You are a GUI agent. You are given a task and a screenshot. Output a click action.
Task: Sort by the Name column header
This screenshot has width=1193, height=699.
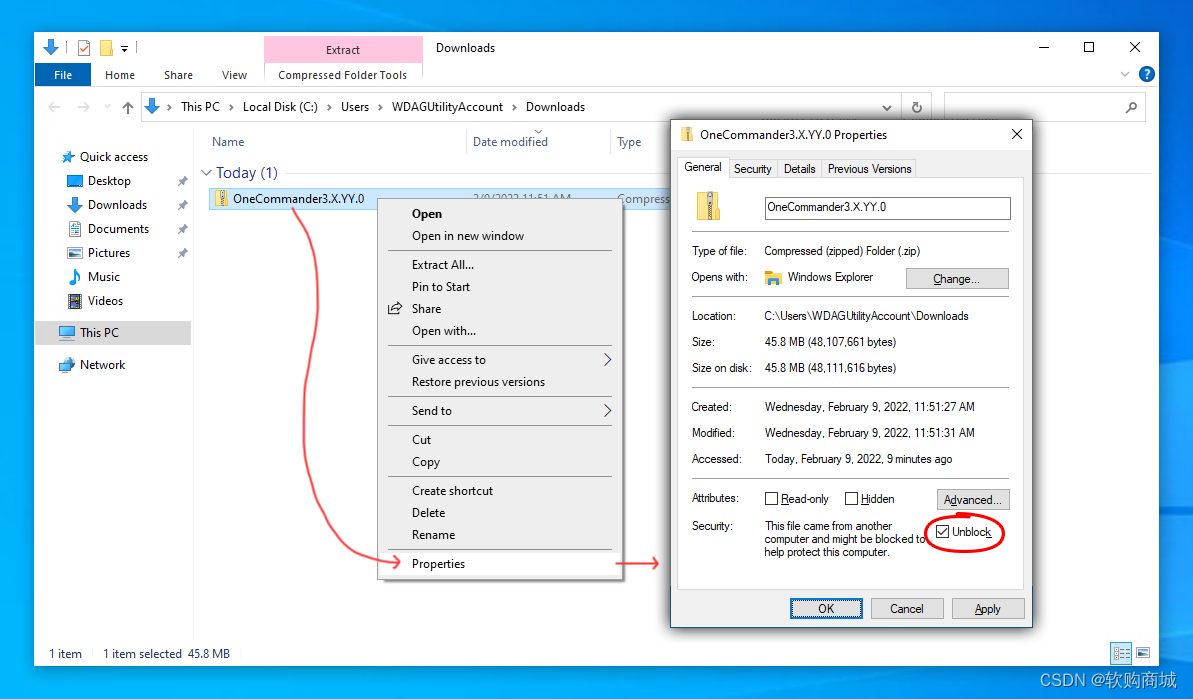point(228,141)
